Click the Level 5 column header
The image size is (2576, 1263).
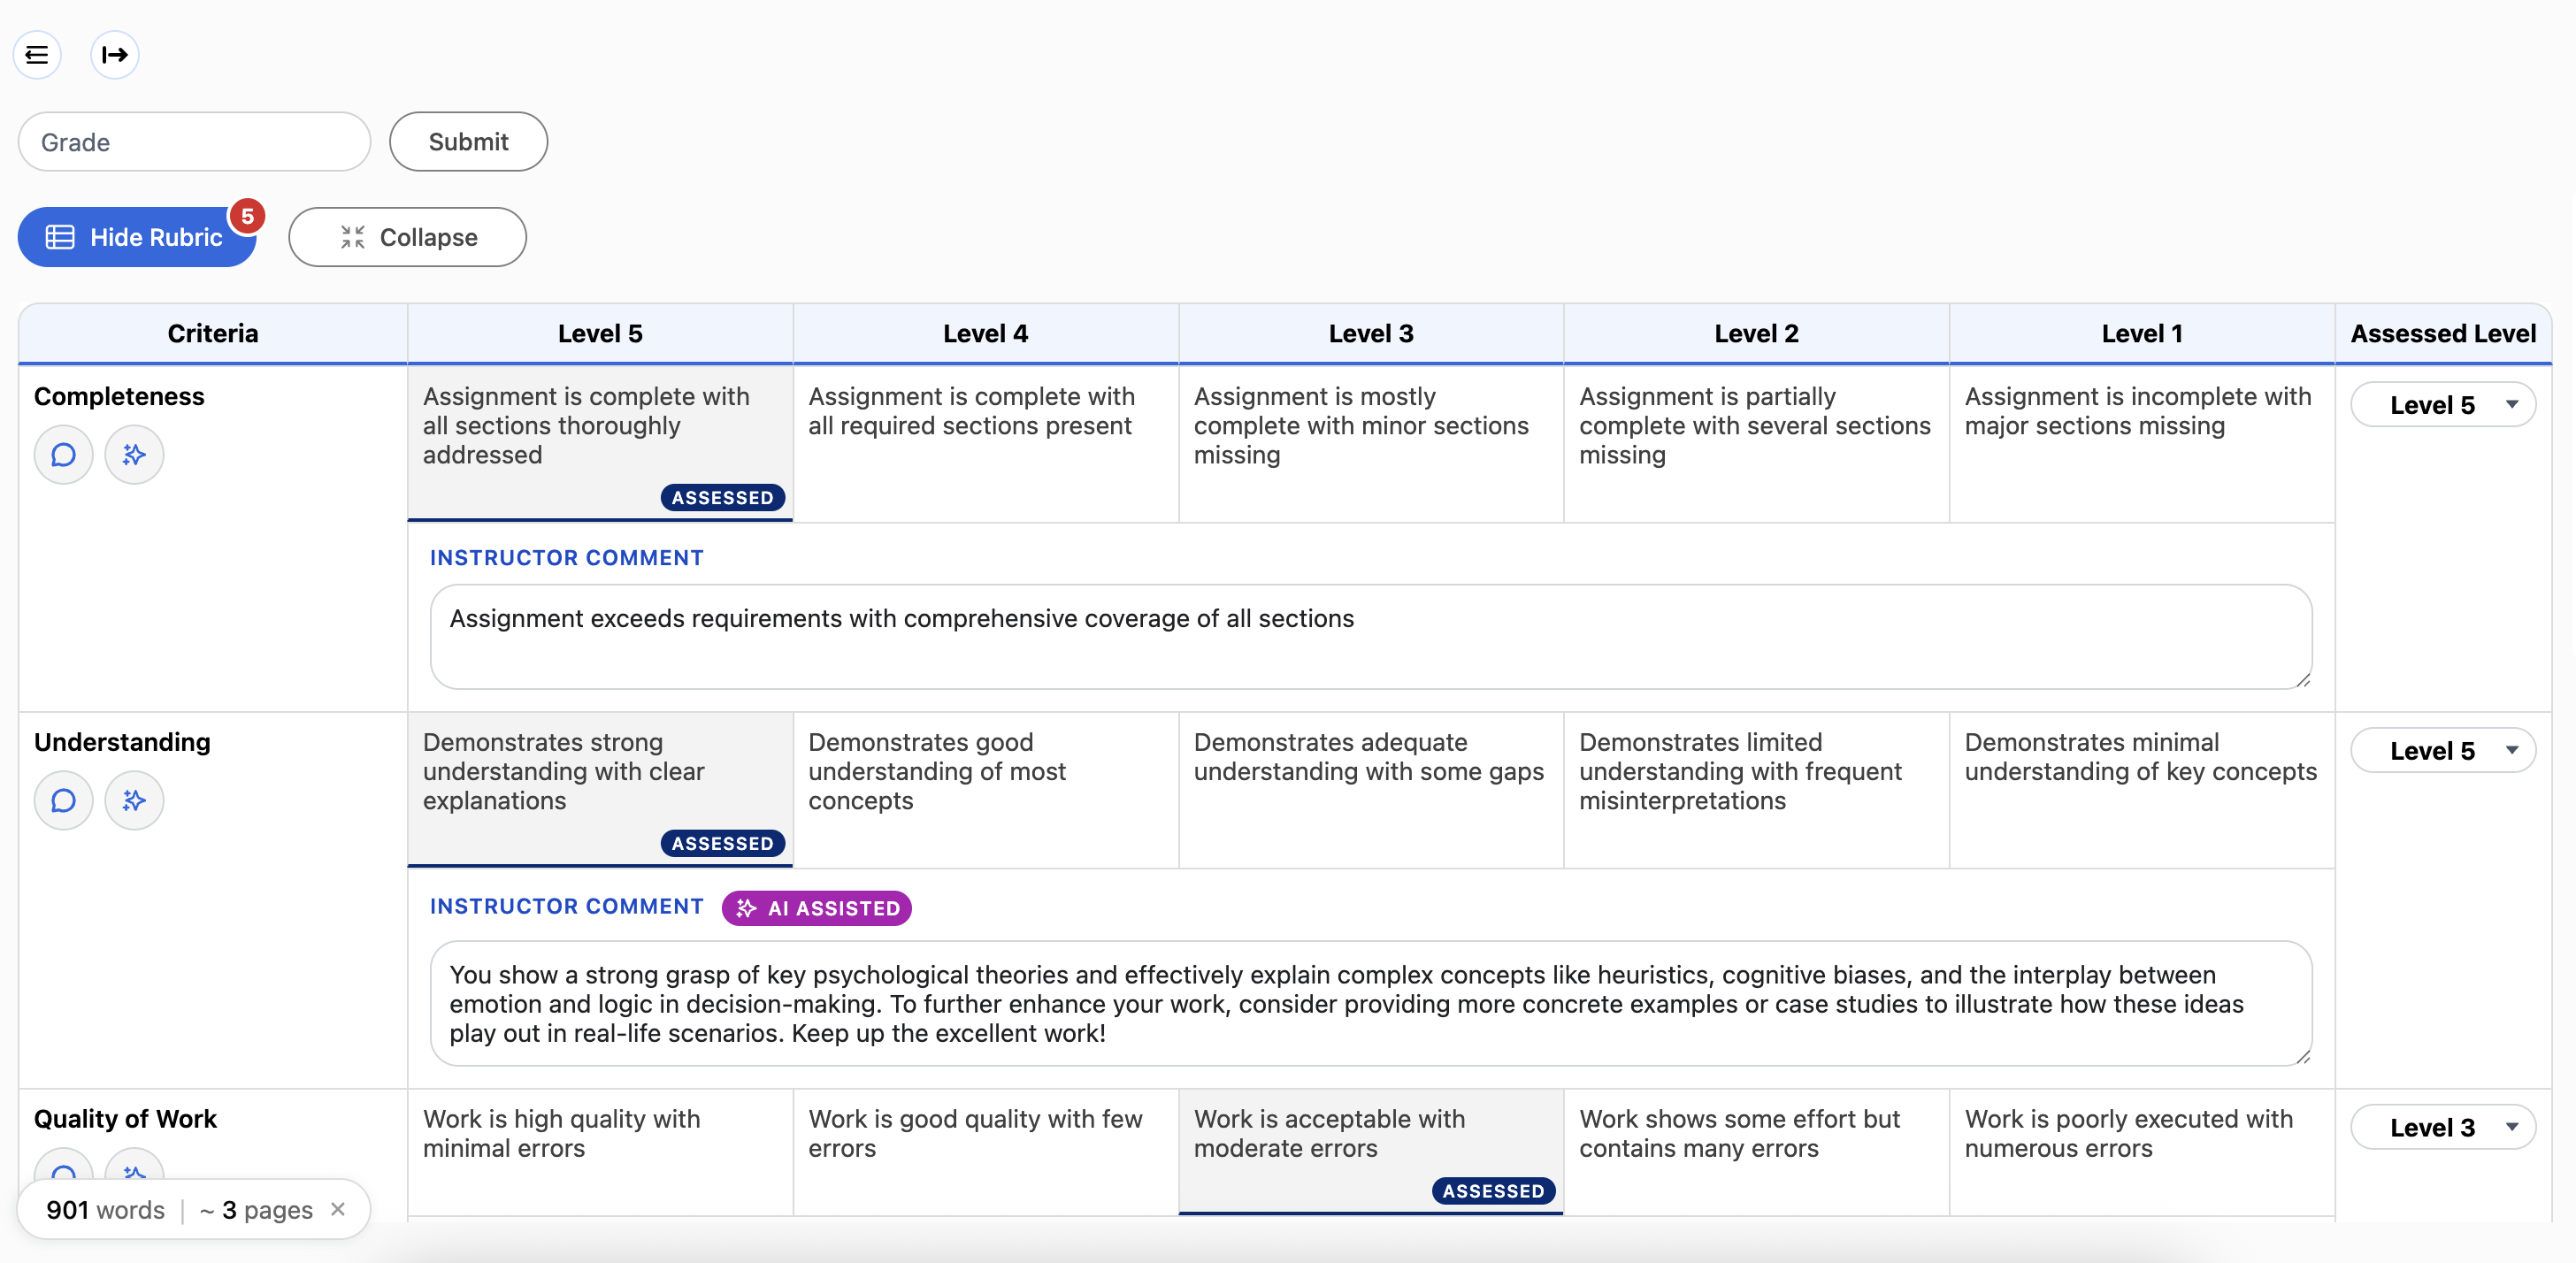pos(600,333)
